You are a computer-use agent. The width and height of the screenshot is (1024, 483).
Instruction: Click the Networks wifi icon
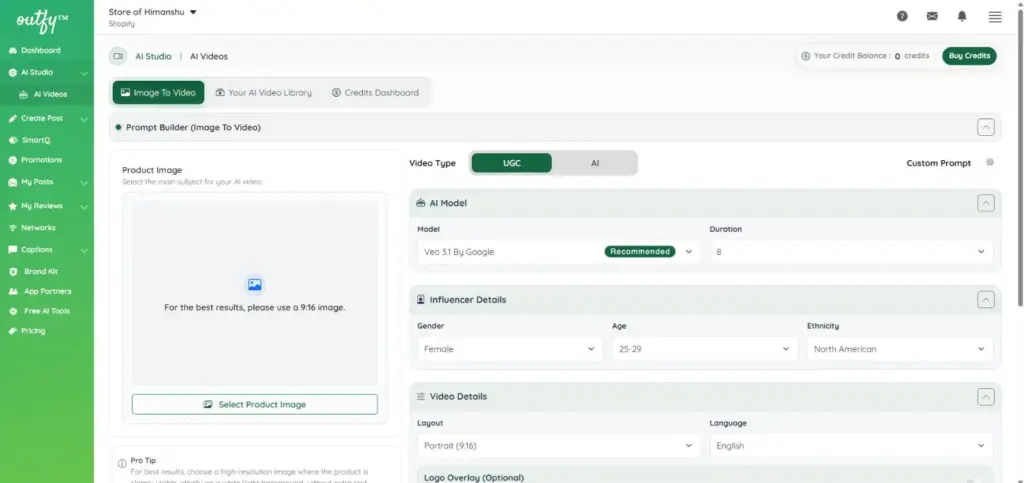(x=13, y=228)
